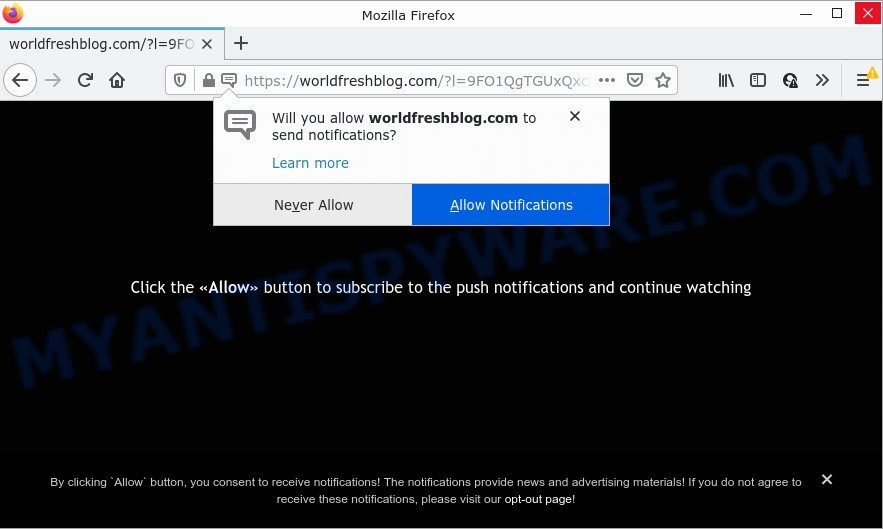
Task: Close the worldfreshblog.com tab
Action: 207,44
